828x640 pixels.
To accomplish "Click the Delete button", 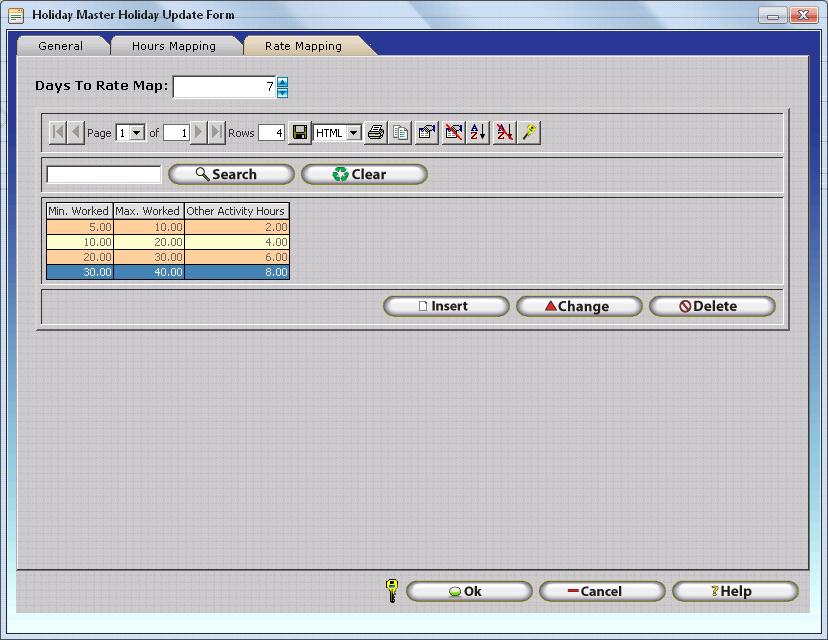I will pos(712,306).
